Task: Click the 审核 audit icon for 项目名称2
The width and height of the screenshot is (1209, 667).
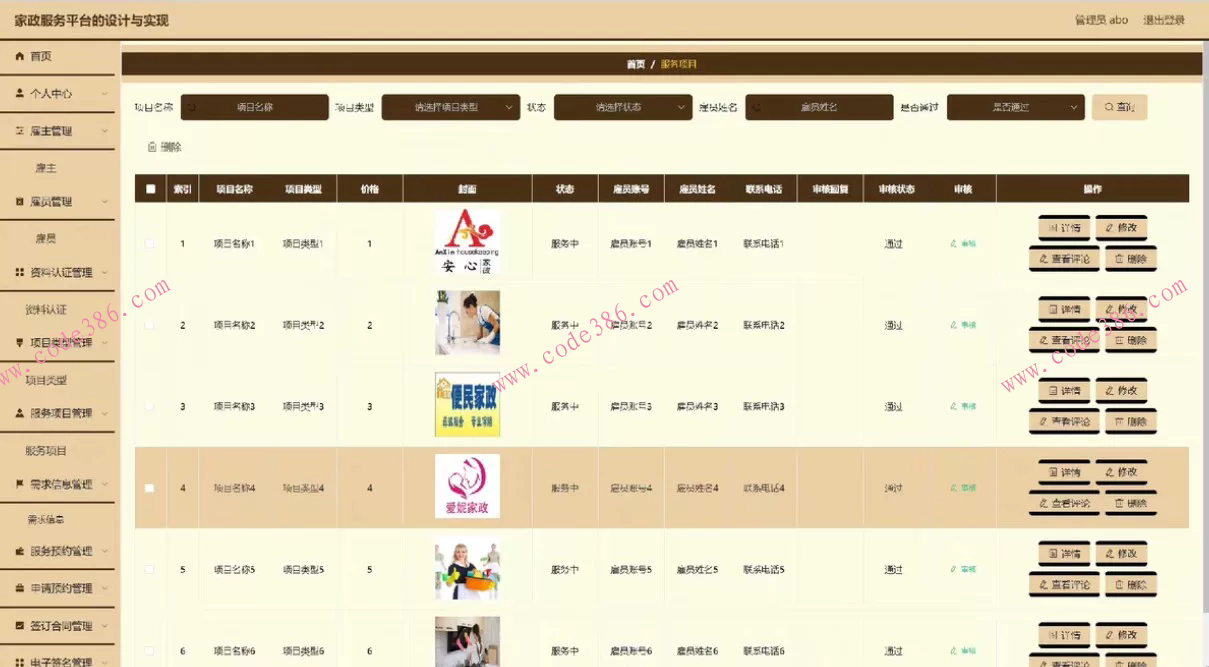Action: coord(963,325)
